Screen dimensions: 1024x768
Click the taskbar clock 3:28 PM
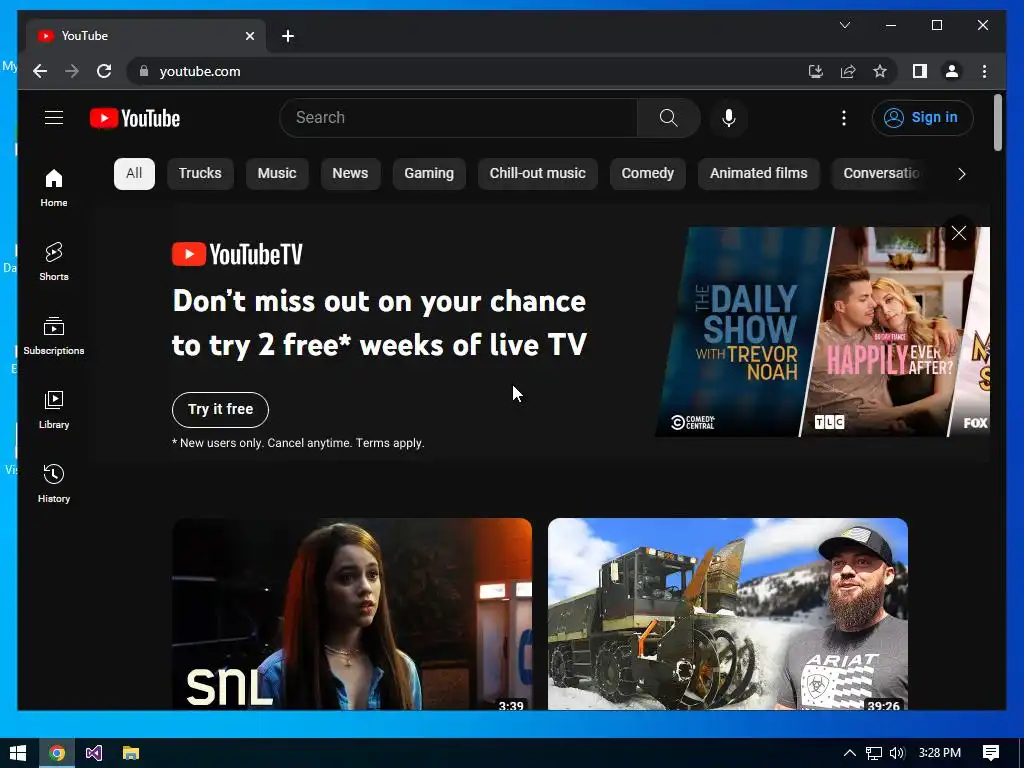pos(940,753)
